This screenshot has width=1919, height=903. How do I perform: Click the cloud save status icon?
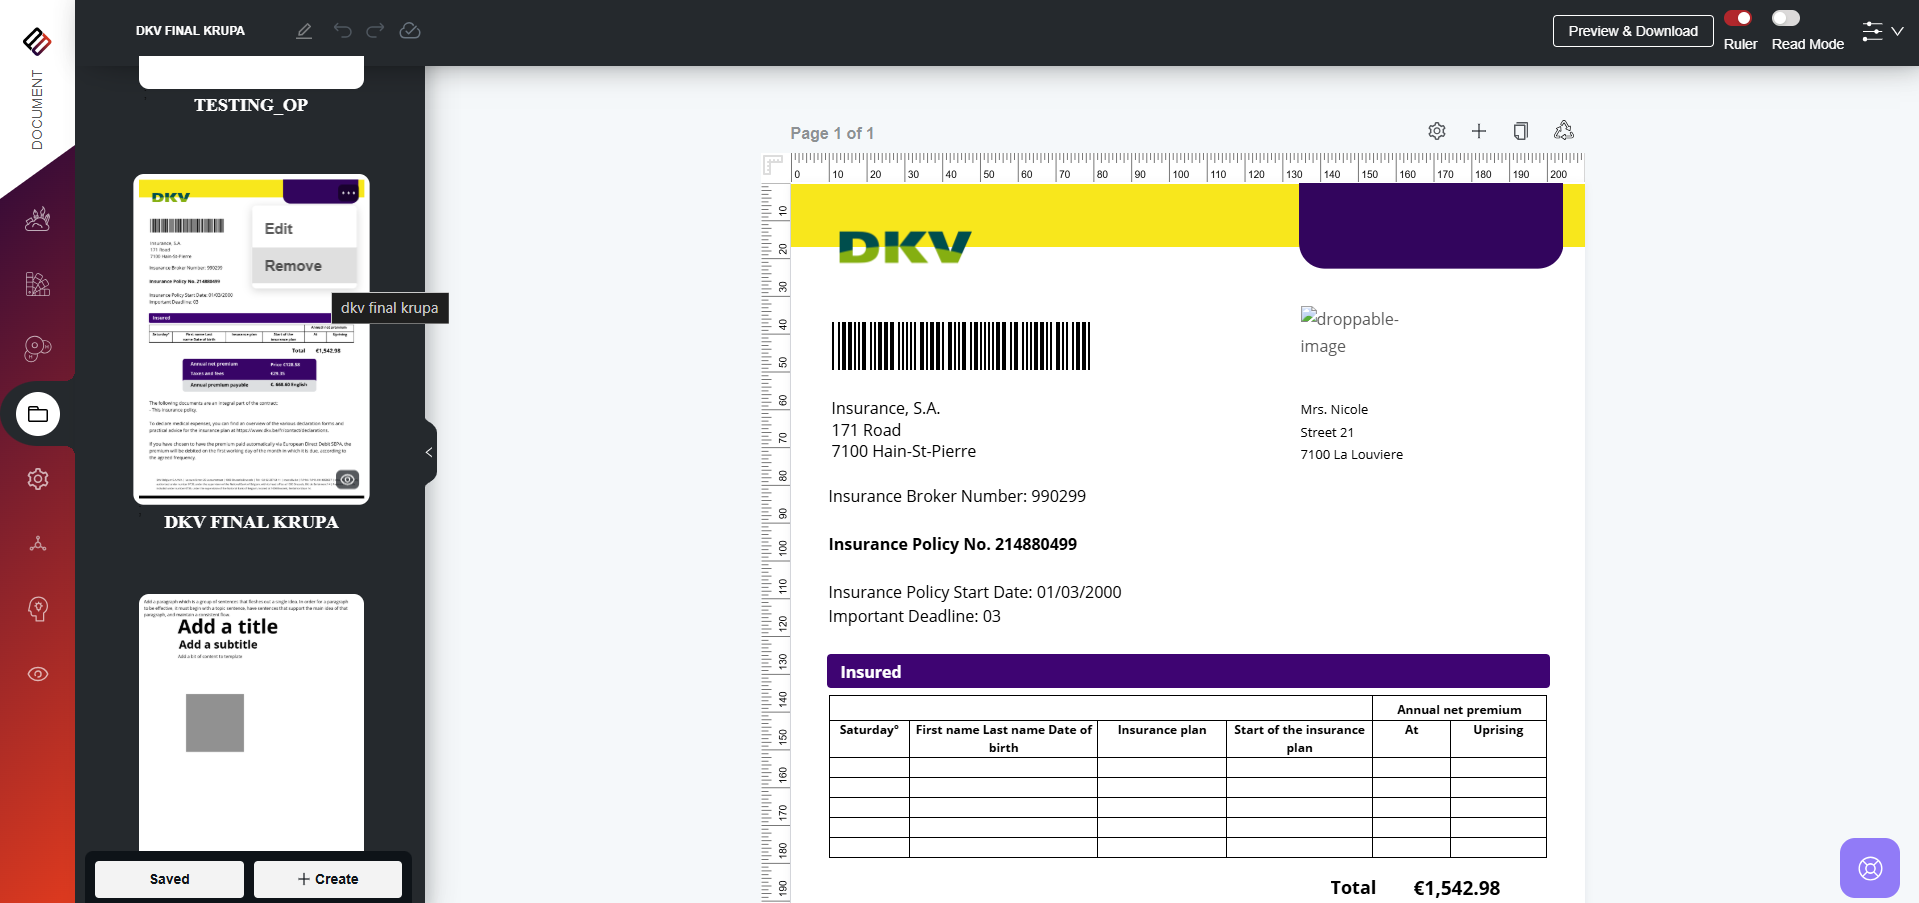(x=410, y=31)
